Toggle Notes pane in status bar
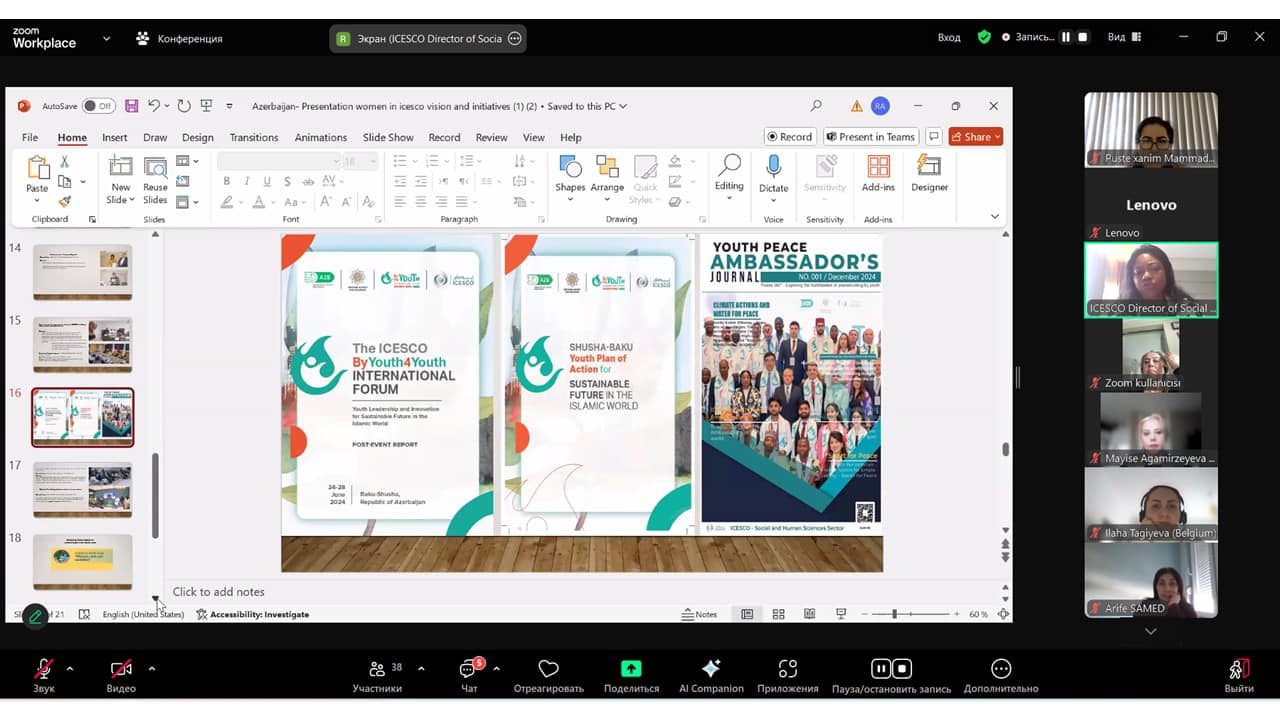The image size is (1280, 720). pos(700,614)
